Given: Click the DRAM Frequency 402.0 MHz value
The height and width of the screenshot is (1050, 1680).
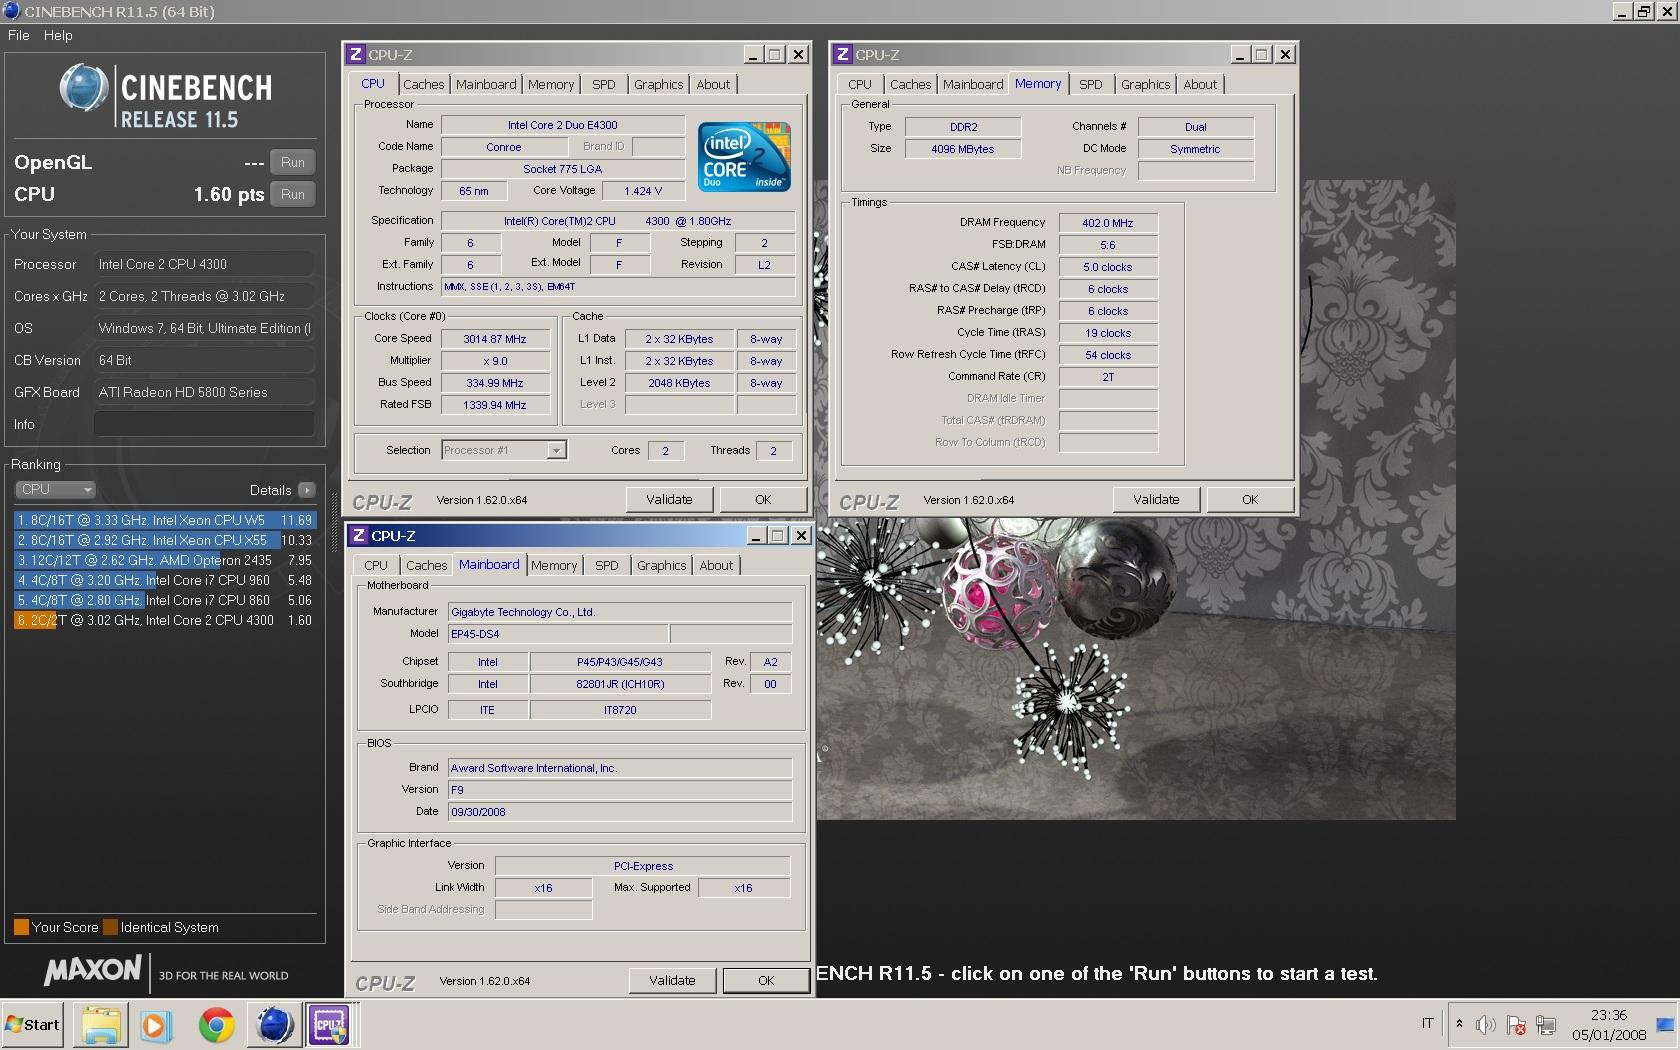Looking at the screenshot, I should tap(1108, 223).
